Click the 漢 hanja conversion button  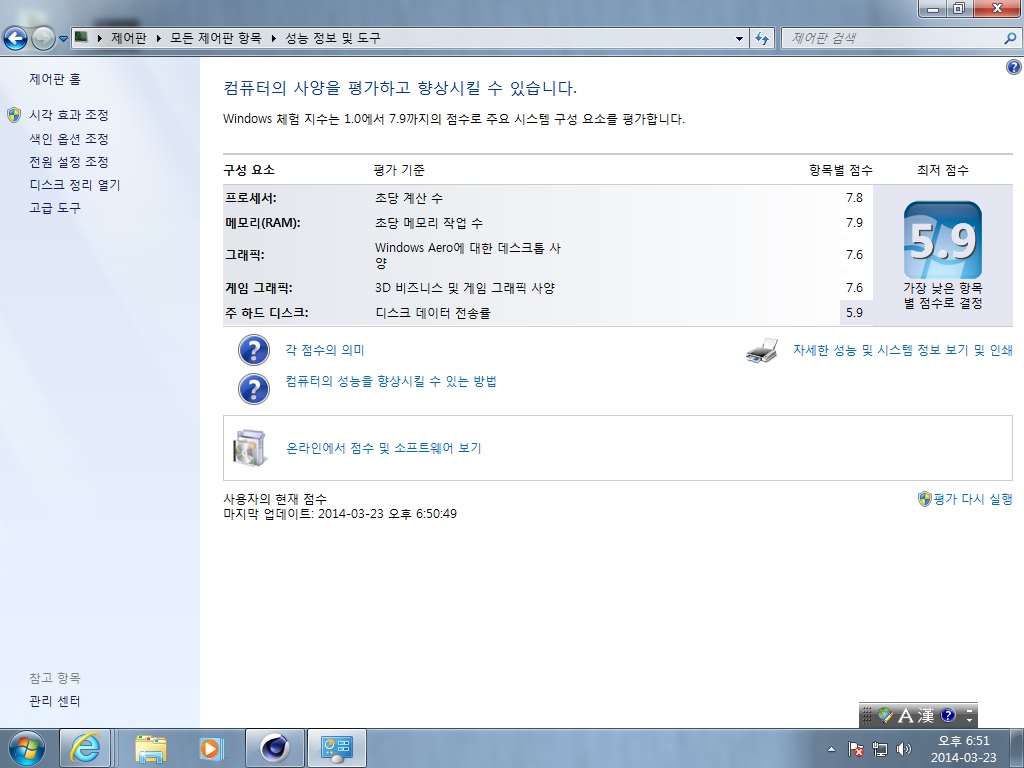pyautogui.click(x=925, y=716)
